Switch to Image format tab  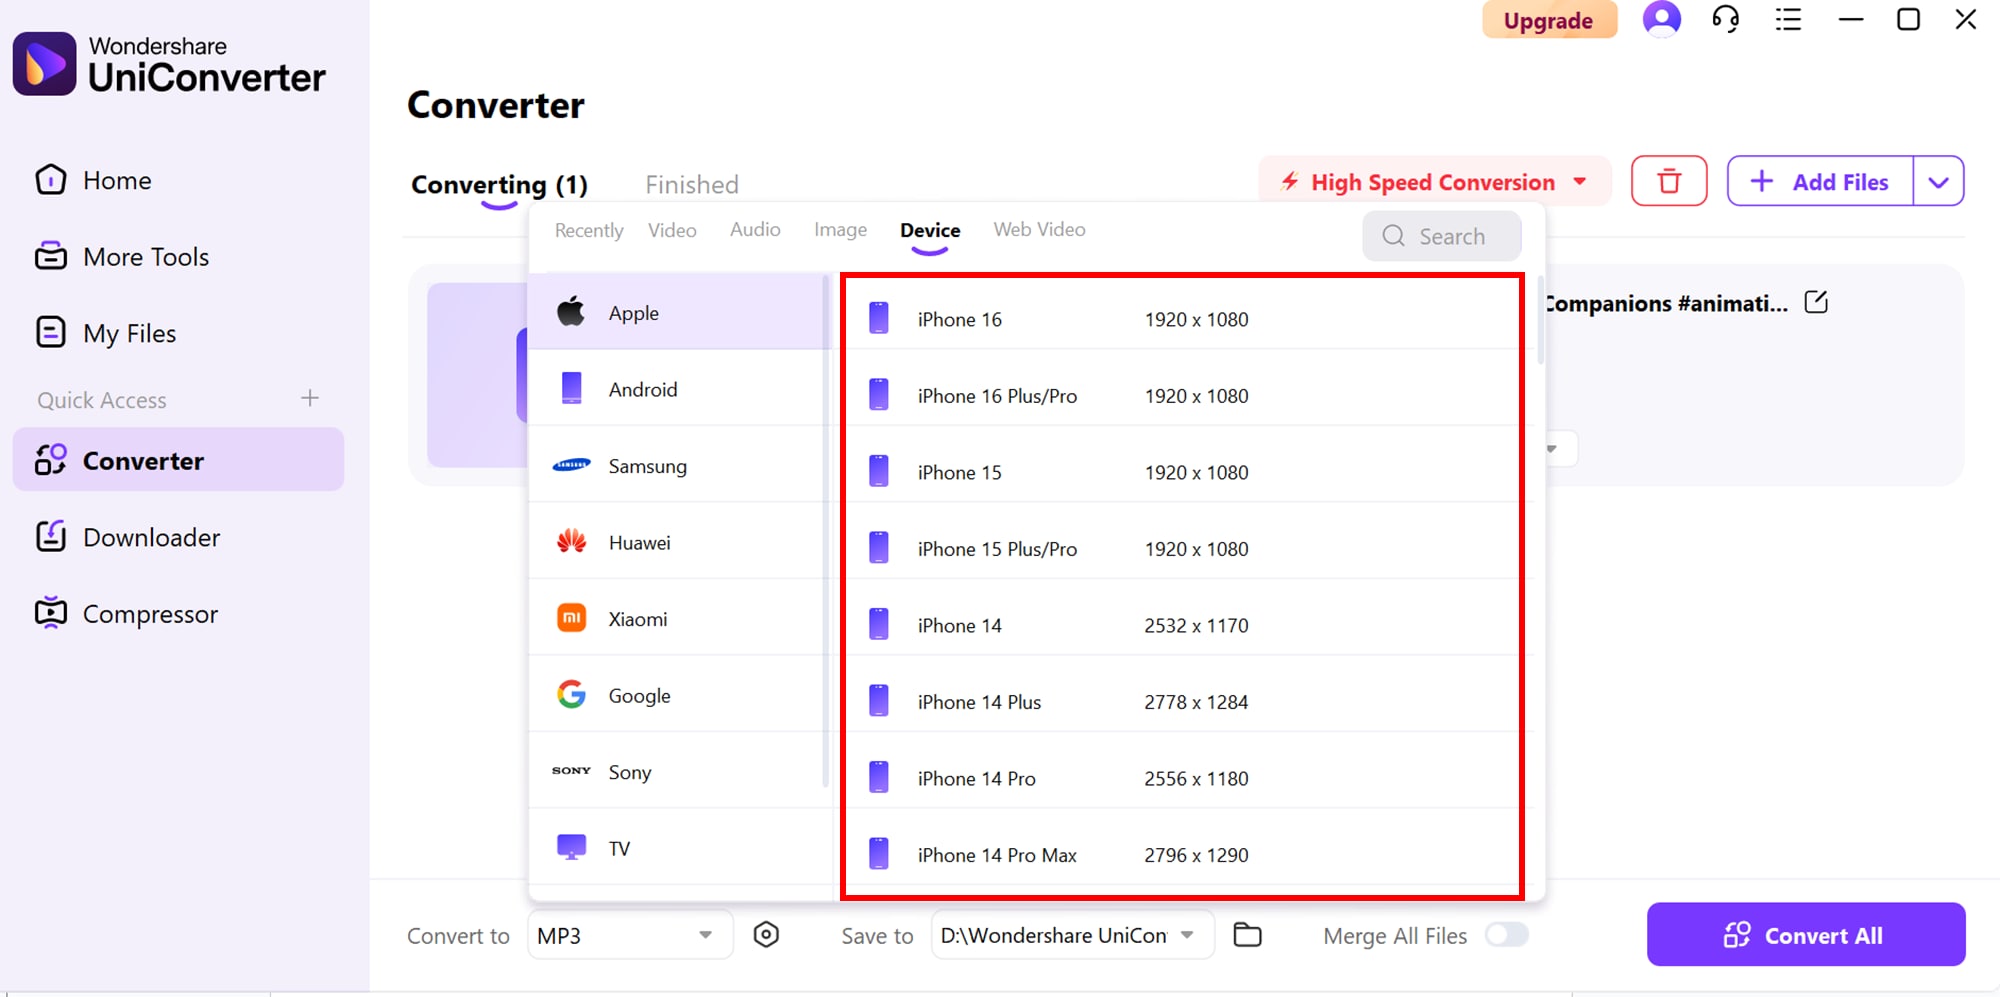pos(840,230)
